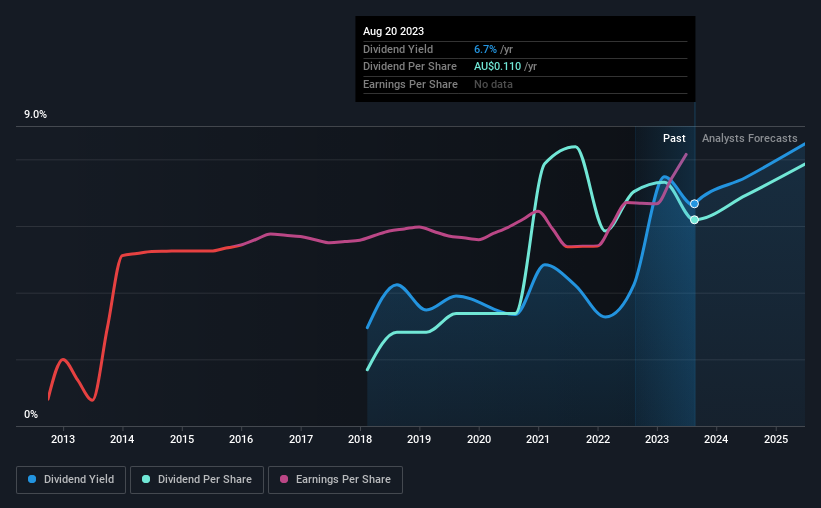Toggle the Earnings Per Share legend button
This screenshot has width=821, height=508.
coord(335,480)
